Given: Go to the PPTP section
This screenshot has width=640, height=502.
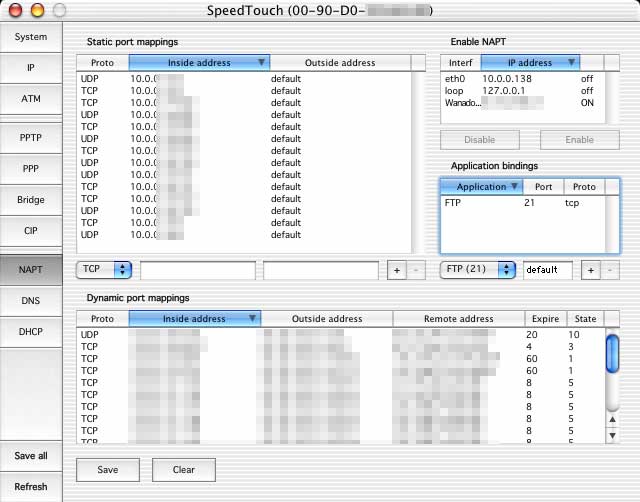Looking at the screenshot, I should click(31, 138).
